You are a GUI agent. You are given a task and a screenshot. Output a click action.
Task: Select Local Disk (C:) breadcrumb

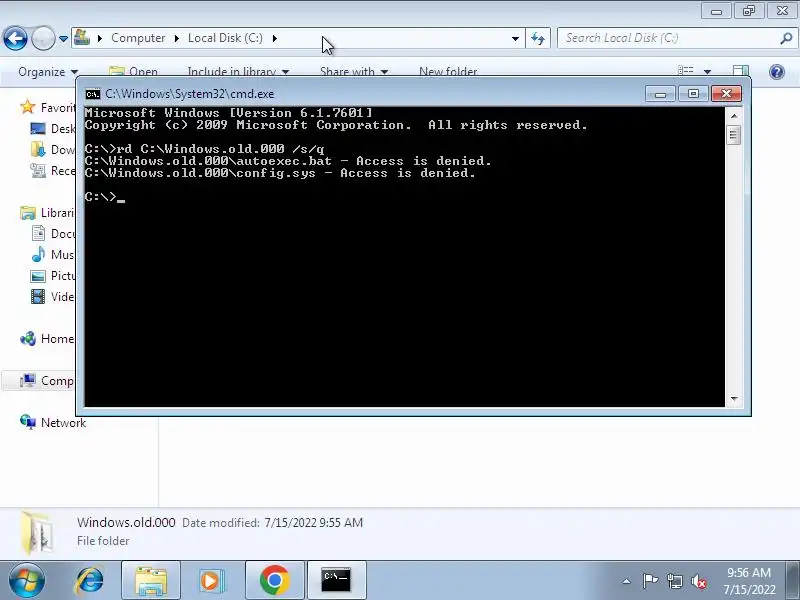[x=225, y=38]
